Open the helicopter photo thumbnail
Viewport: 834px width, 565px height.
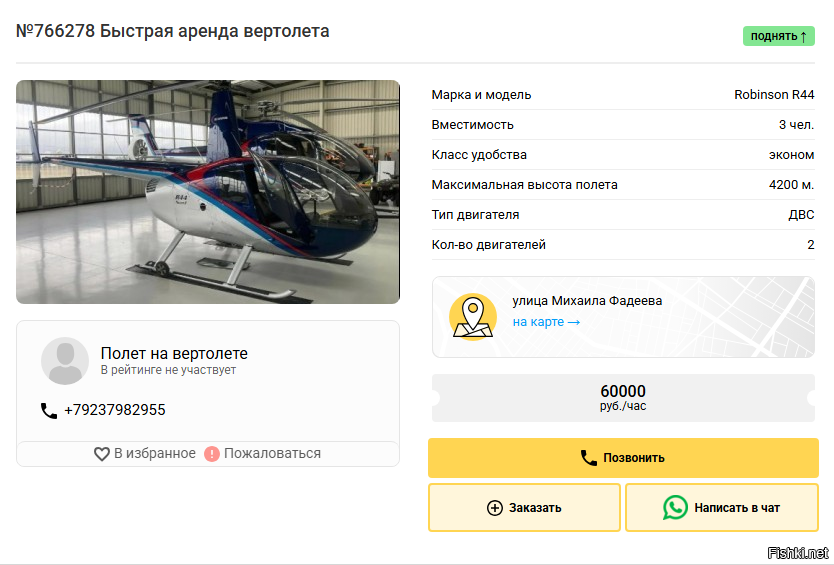[208, 192]
